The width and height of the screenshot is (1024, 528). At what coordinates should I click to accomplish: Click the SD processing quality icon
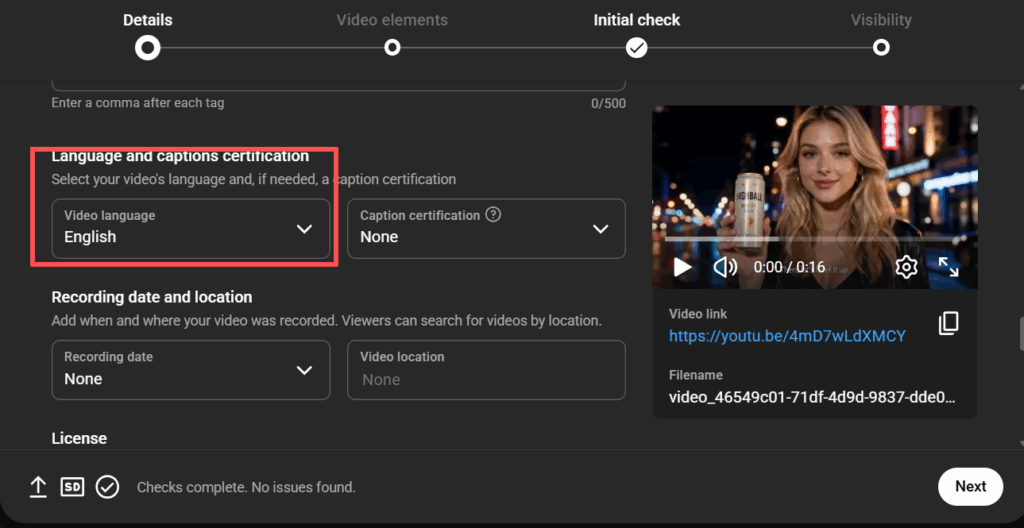coord(72,487)
